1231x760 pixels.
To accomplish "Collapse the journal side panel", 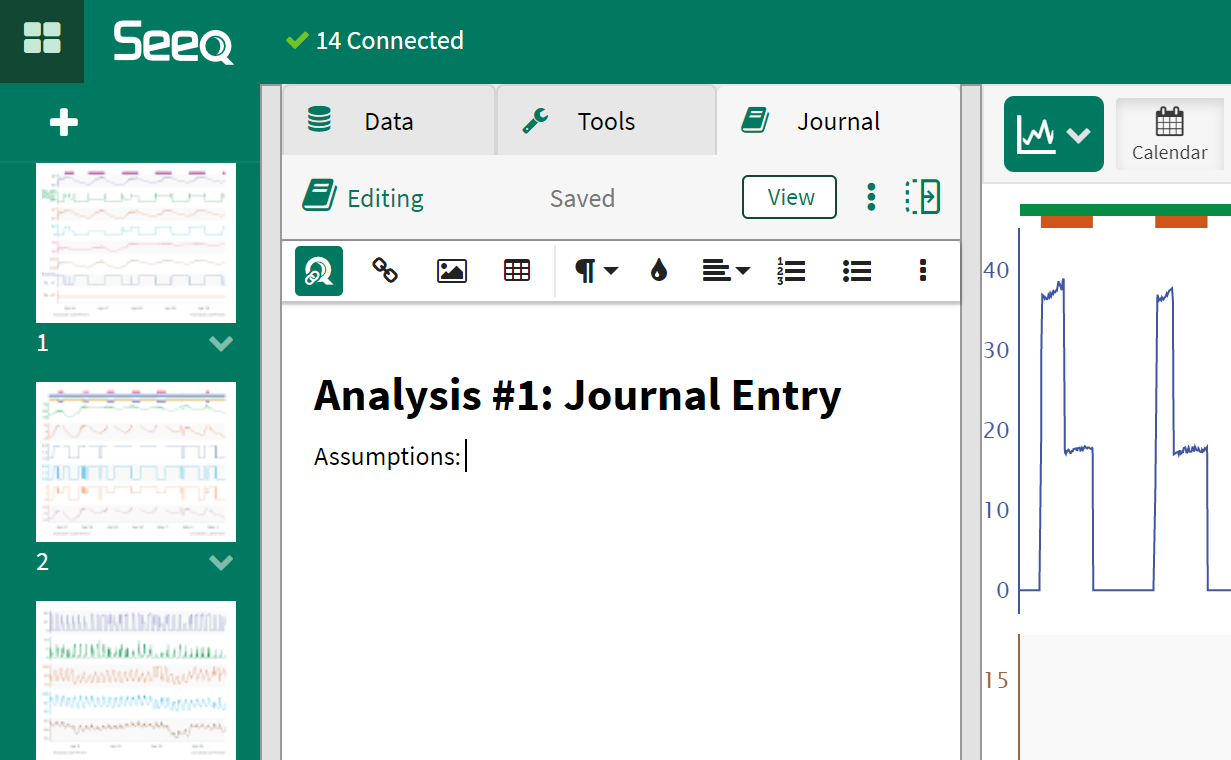I will (x=922, y=197).
